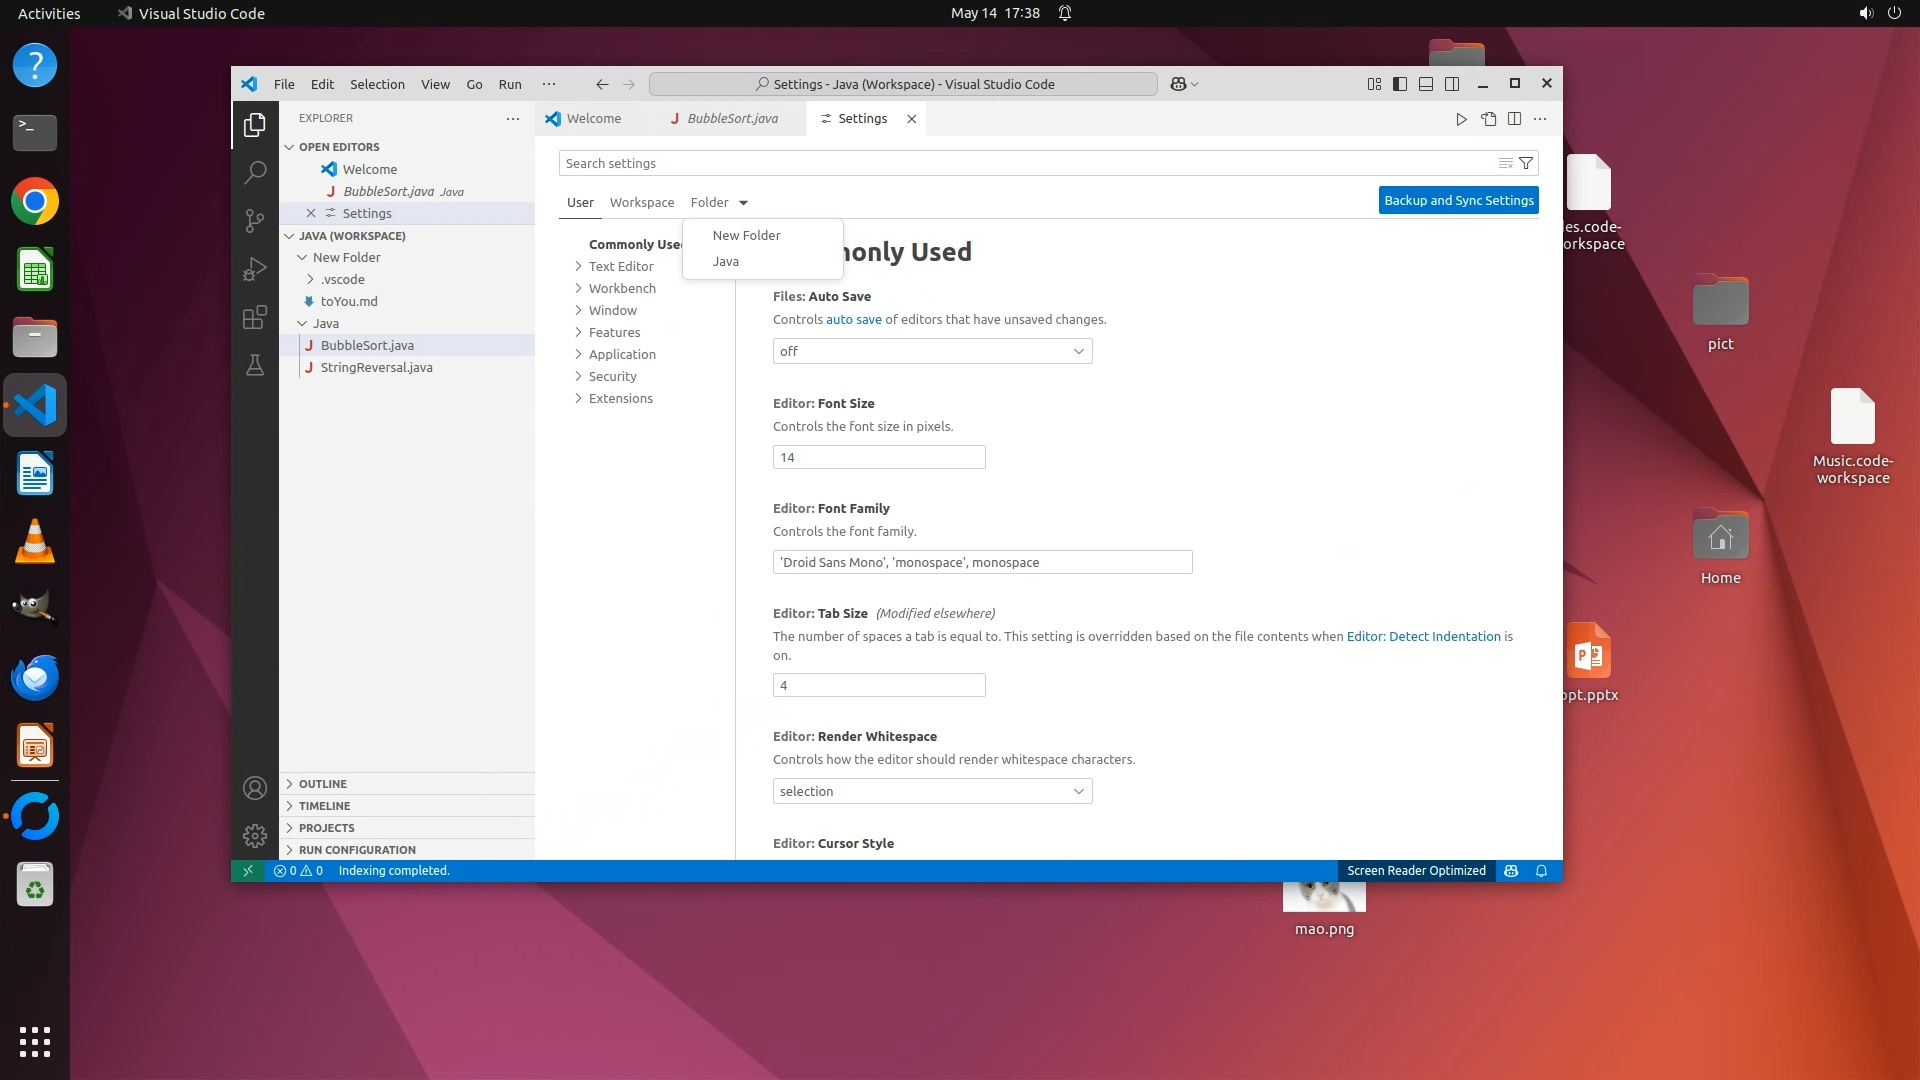Open the Extensions view icon

coord(255,317)
